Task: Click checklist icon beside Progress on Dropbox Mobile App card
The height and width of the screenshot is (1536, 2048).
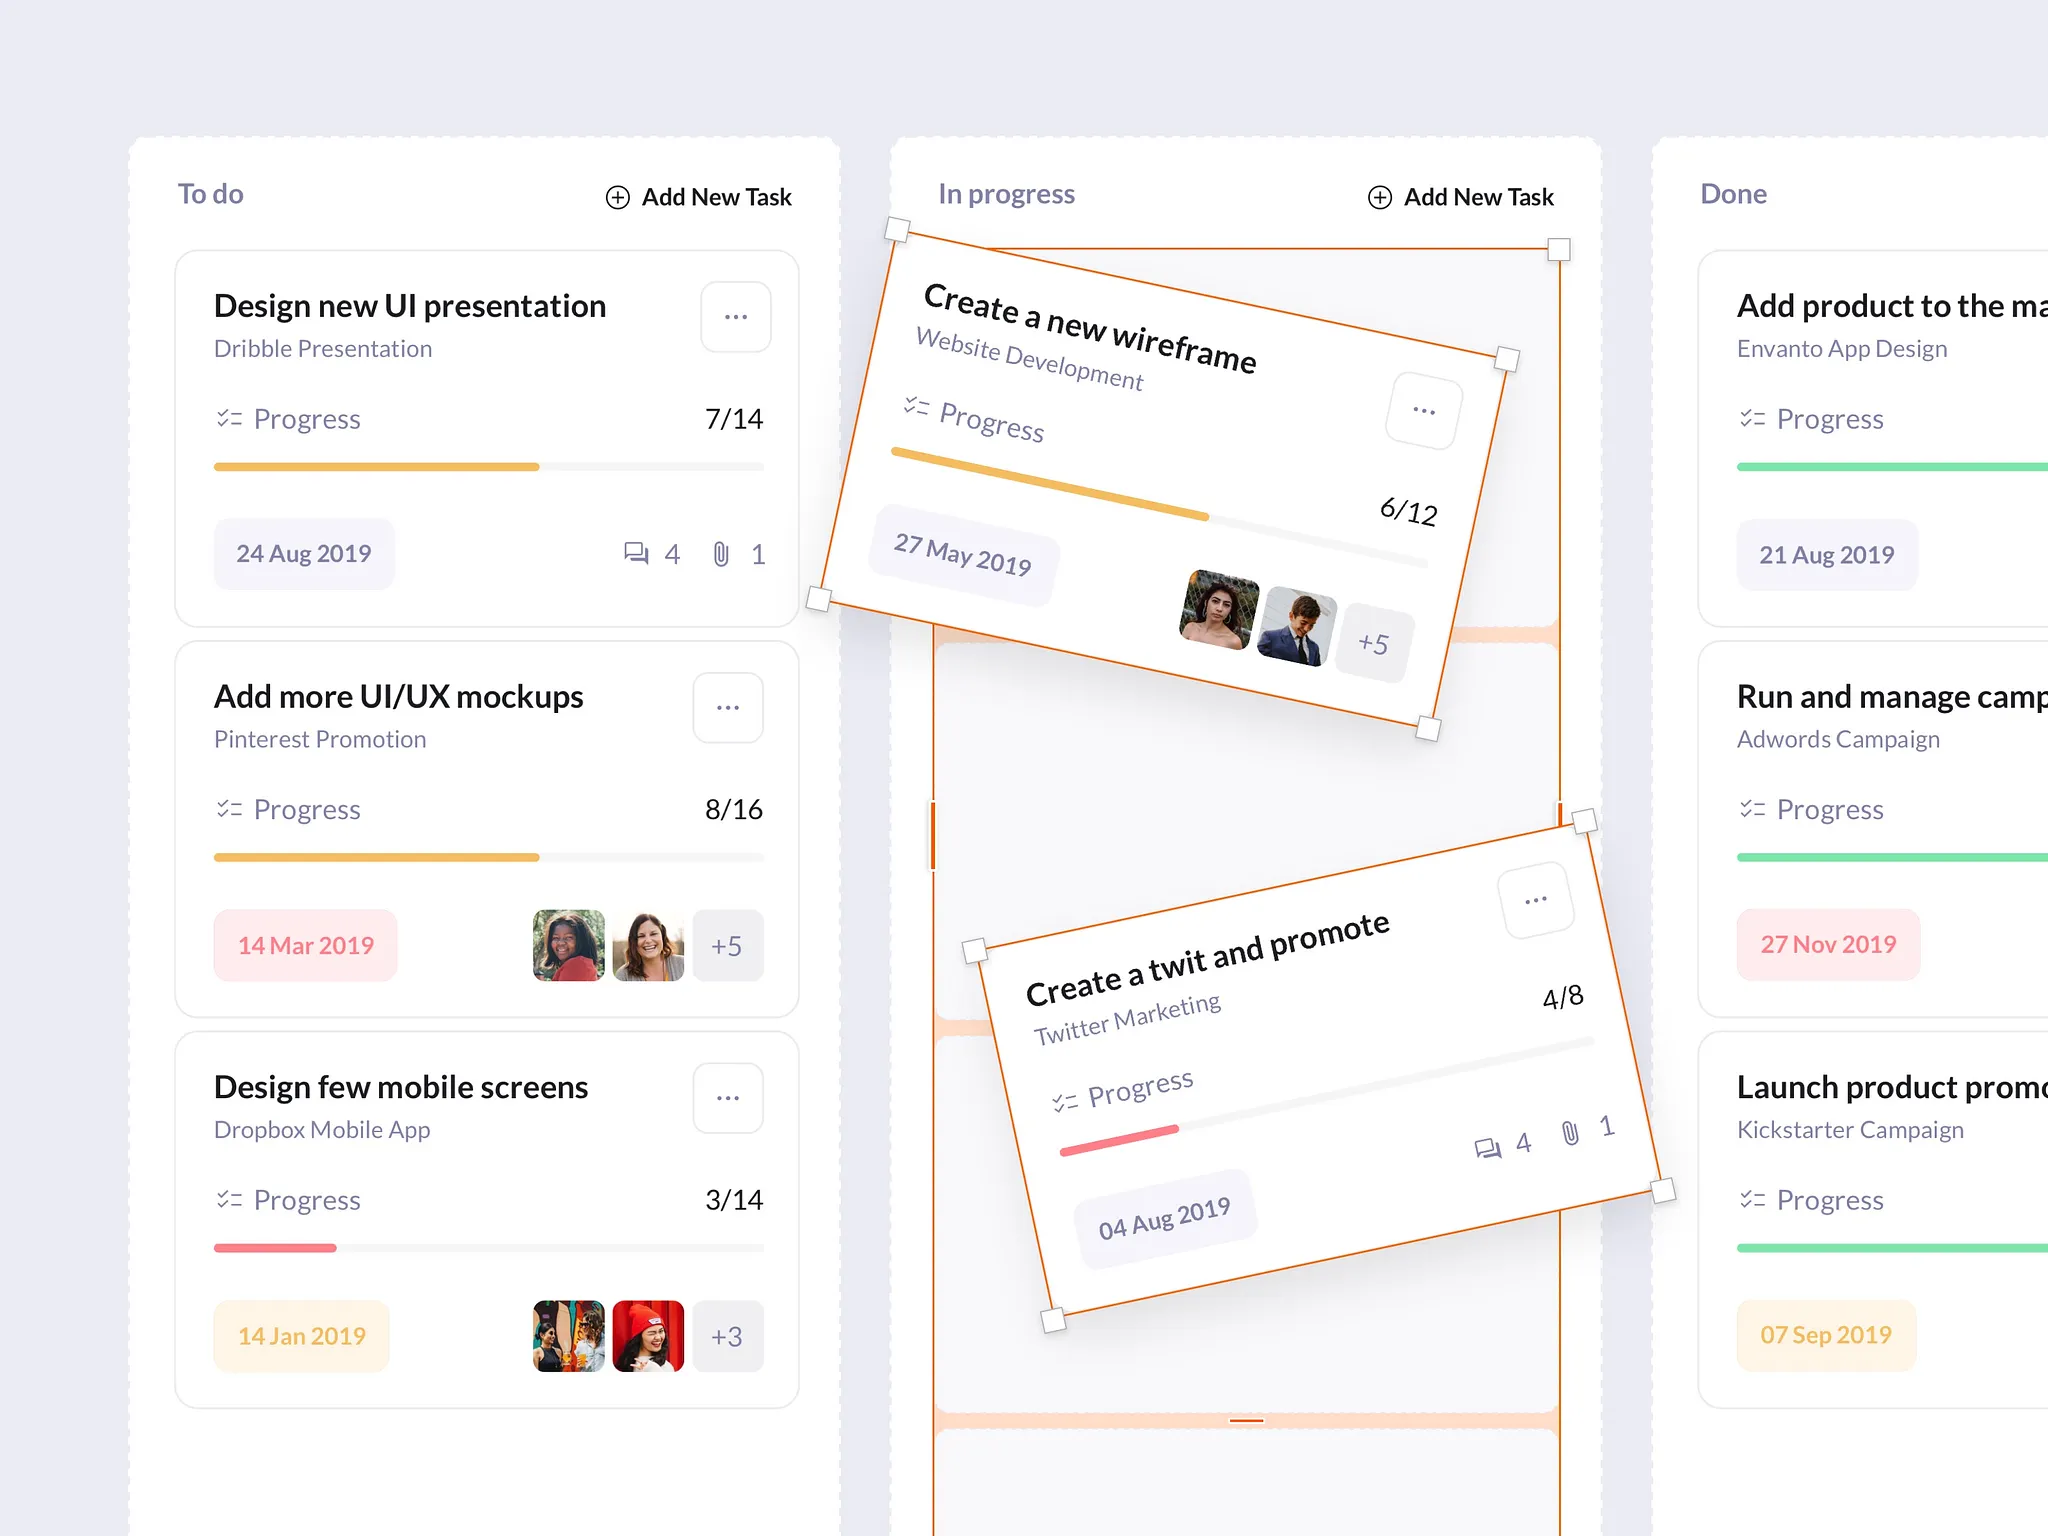Action: [229, 1199]
